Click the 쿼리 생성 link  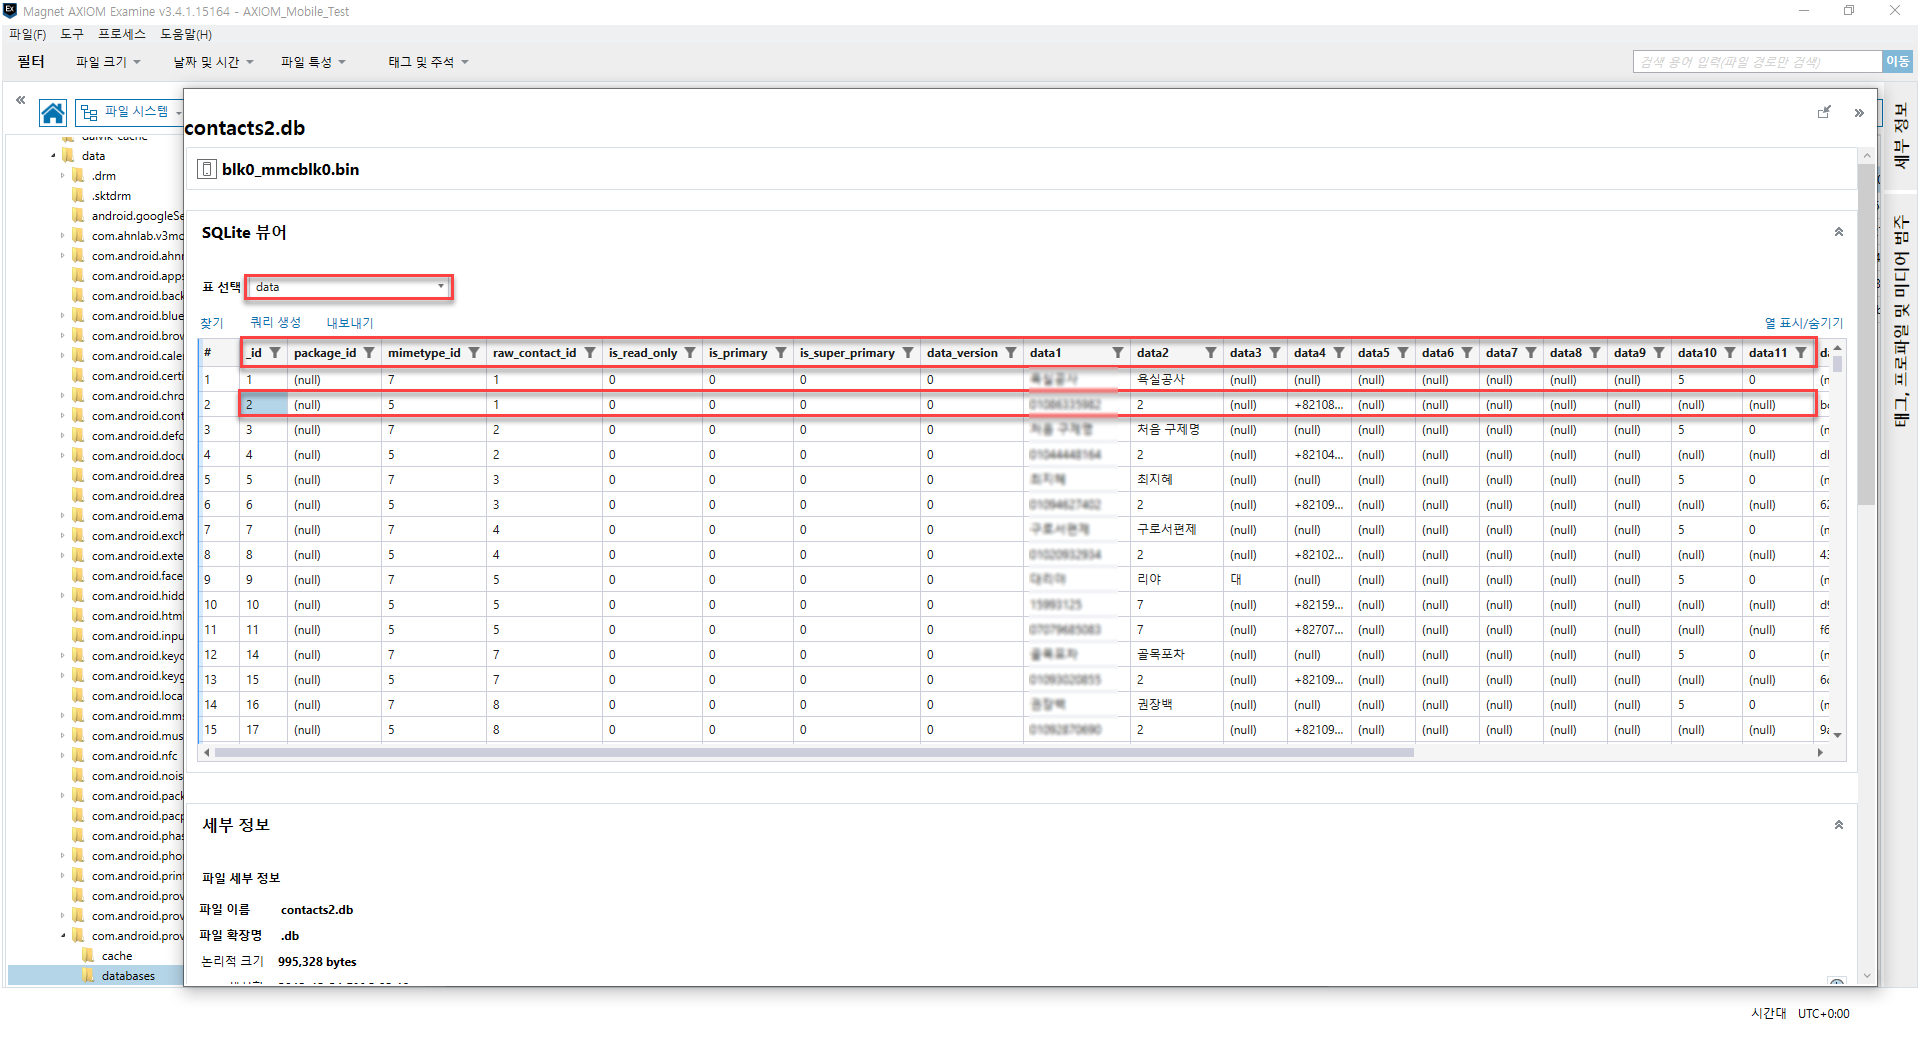(x=275, y=322)
